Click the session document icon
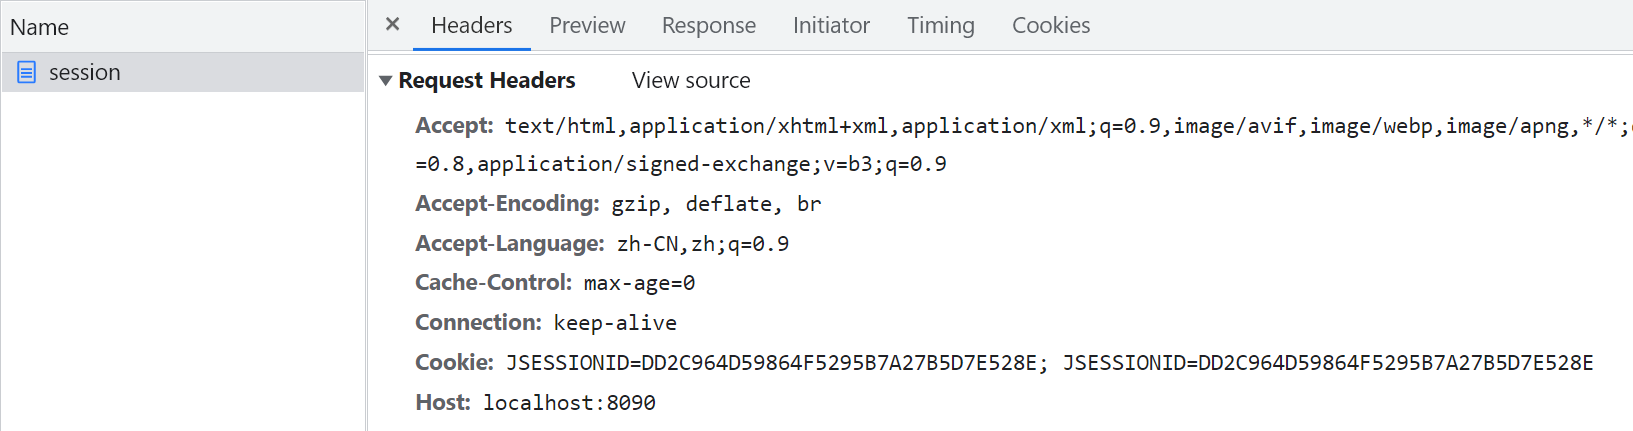The image size is (1633, 431). tap(27, 72)
